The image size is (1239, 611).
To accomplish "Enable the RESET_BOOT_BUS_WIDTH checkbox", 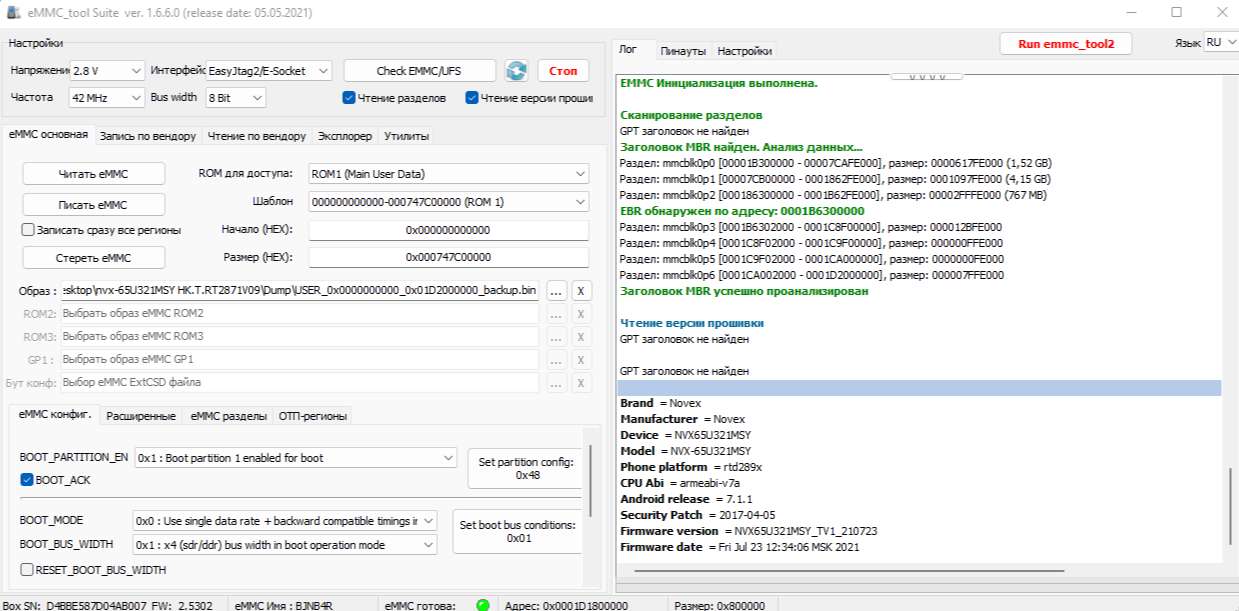I will (x=27, y=570).
